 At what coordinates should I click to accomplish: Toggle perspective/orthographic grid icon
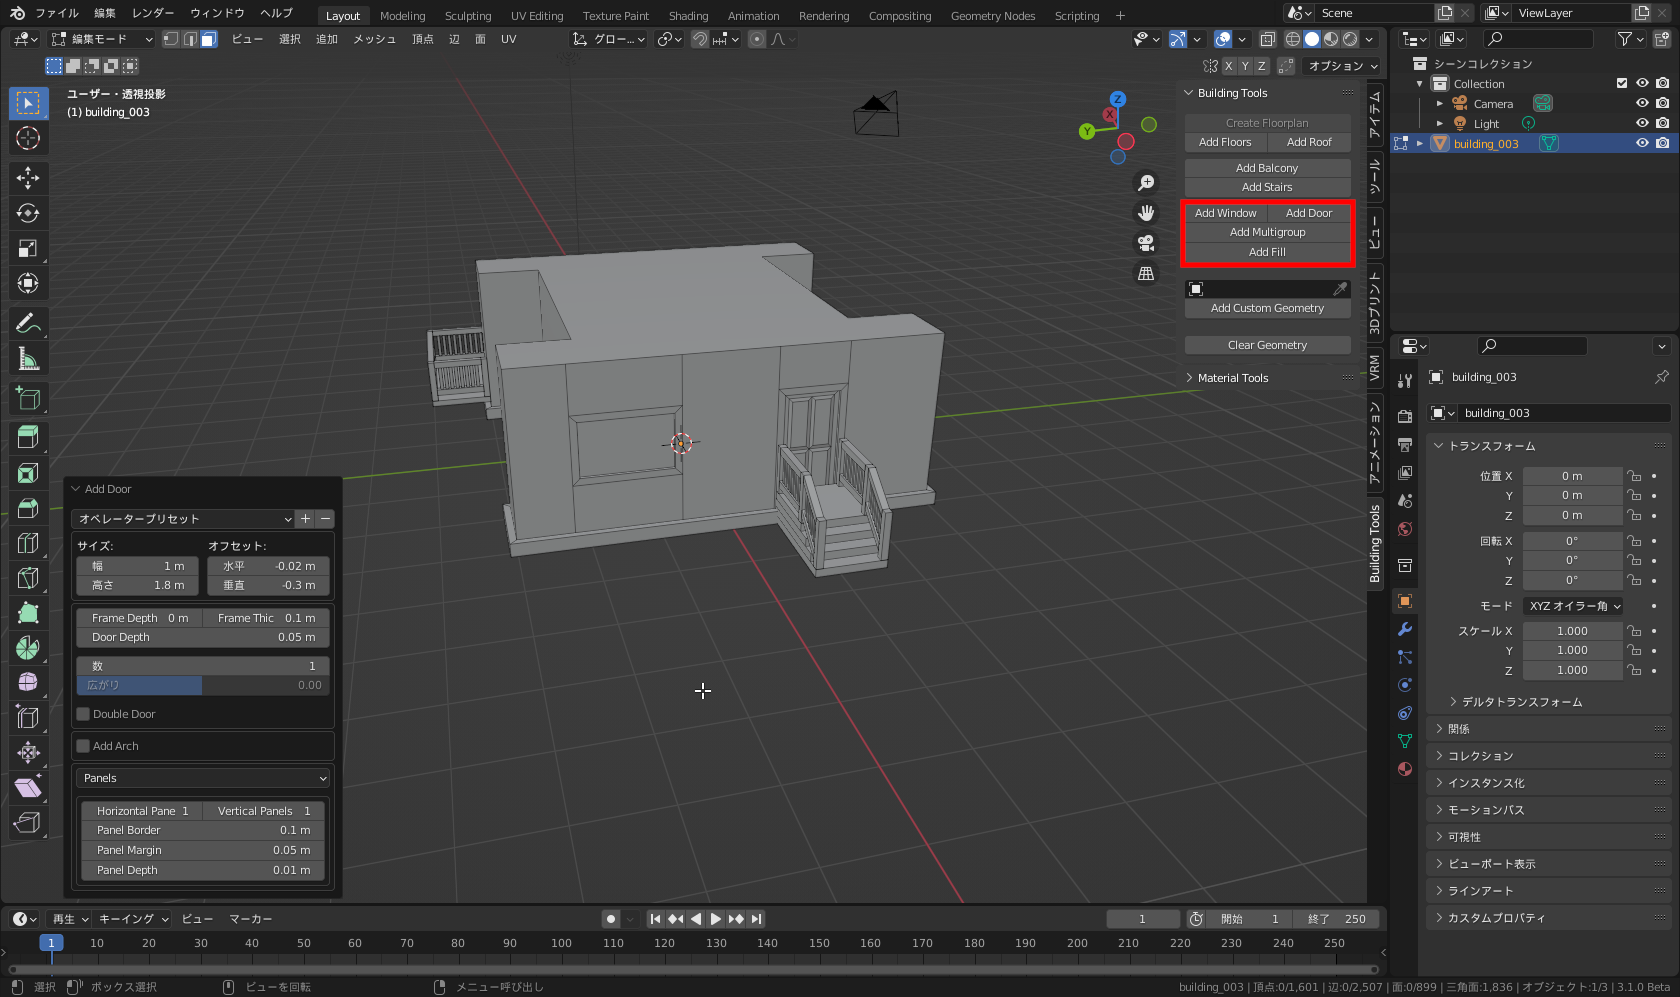coord(1146,273)
